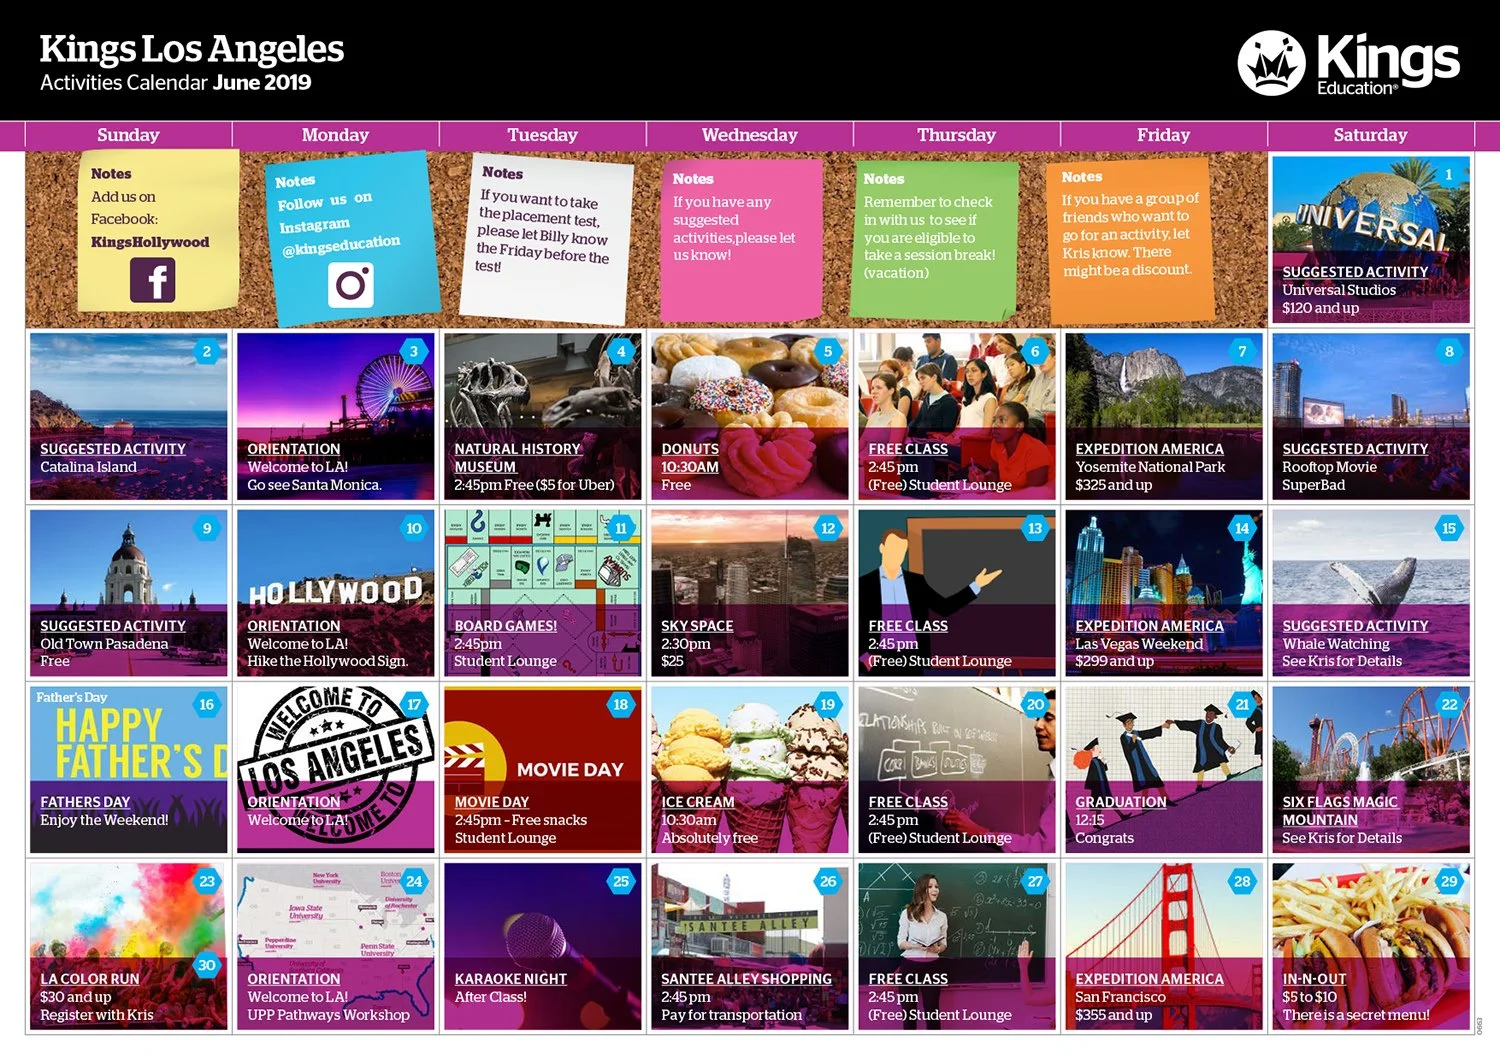Viewport: 1500px width, 1060px height.
Task: Click the date badge numbered 3
Action: (413, 351)
